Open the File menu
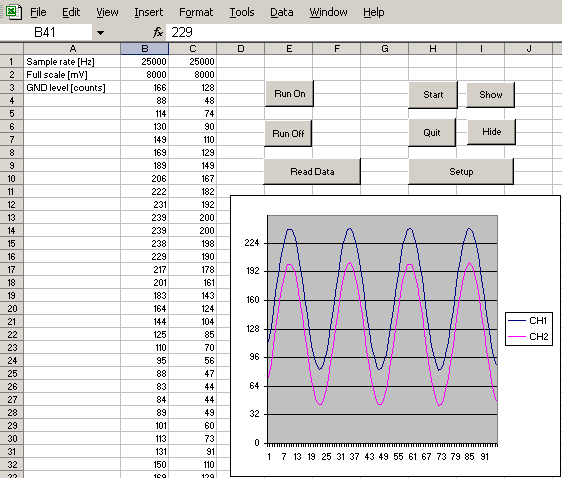 click(38, 12)
